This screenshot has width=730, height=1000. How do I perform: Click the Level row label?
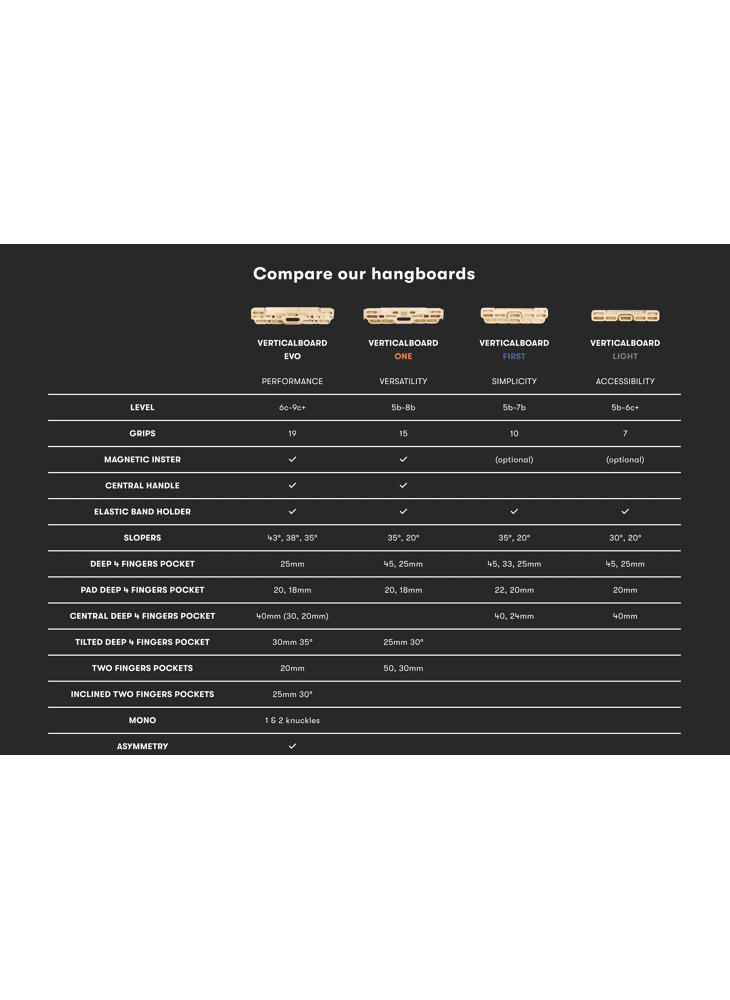point(142,407)
